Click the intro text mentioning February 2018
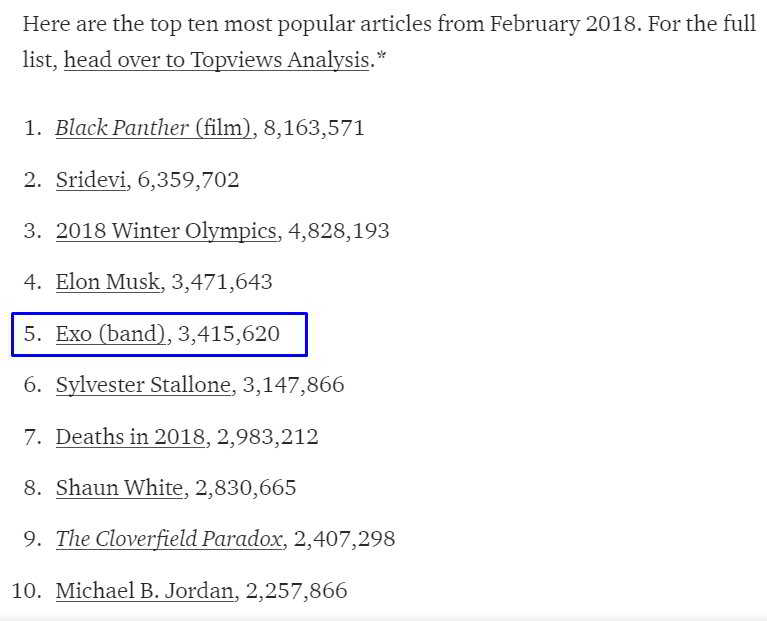 (x=388, y=23)
